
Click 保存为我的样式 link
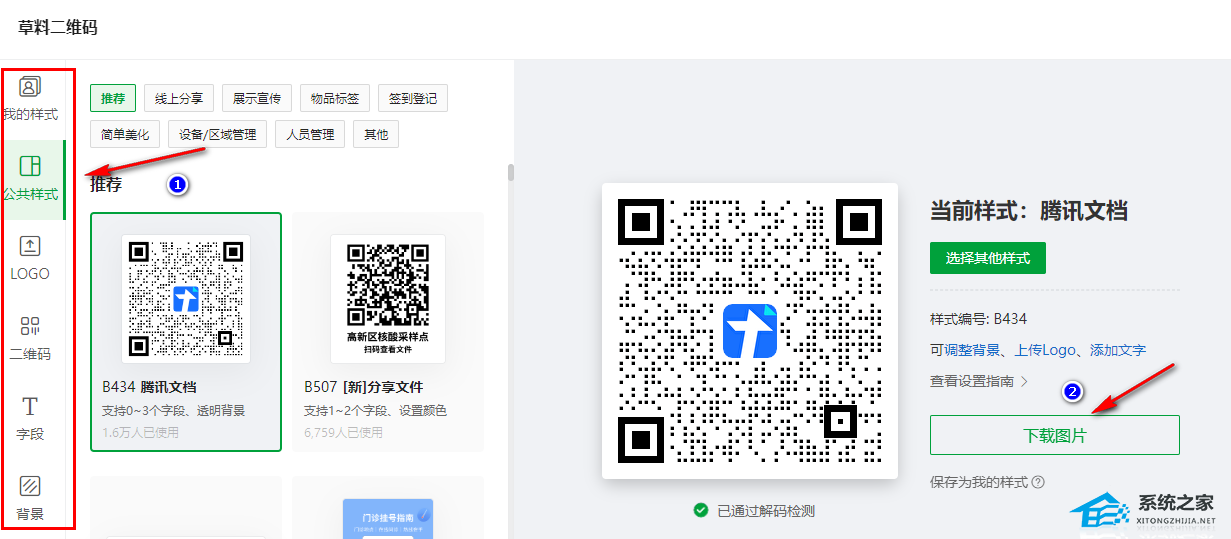979,482
